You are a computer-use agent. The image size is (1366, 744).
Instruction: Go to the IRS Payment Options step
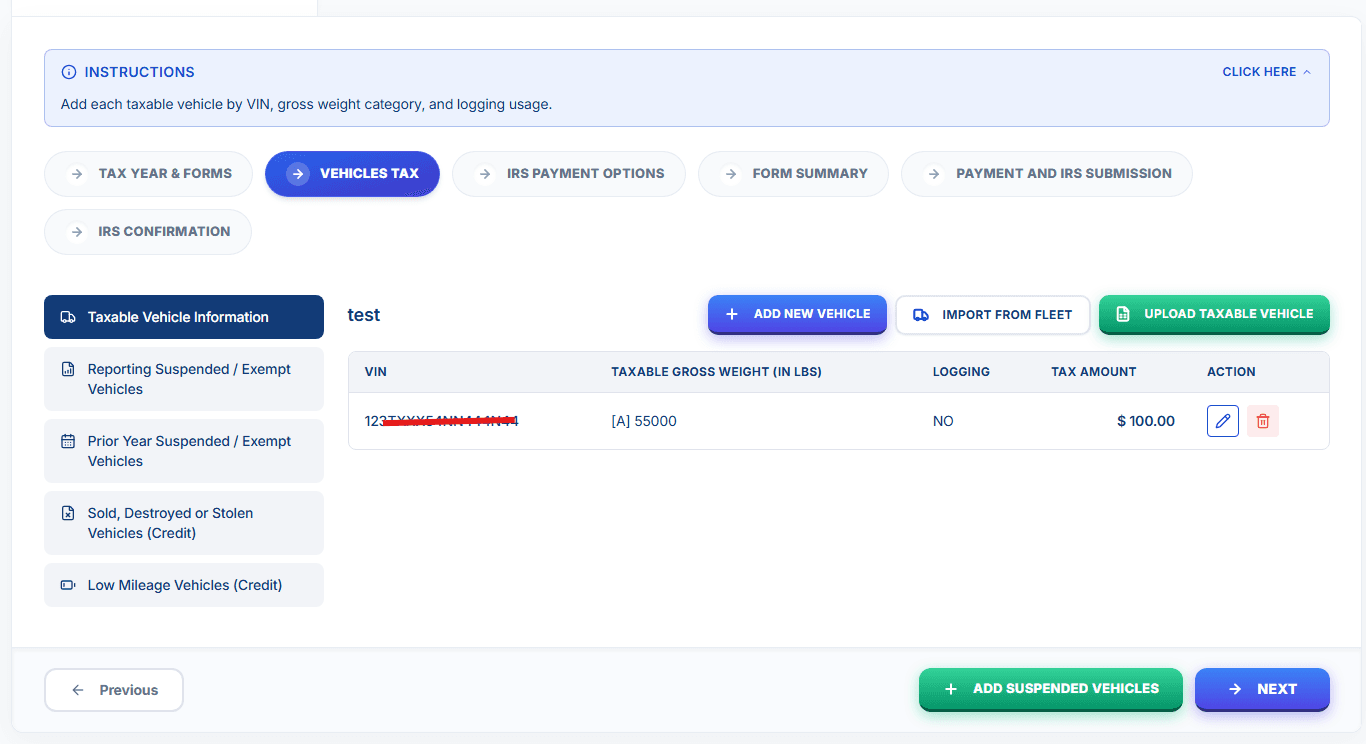point(569,174)
